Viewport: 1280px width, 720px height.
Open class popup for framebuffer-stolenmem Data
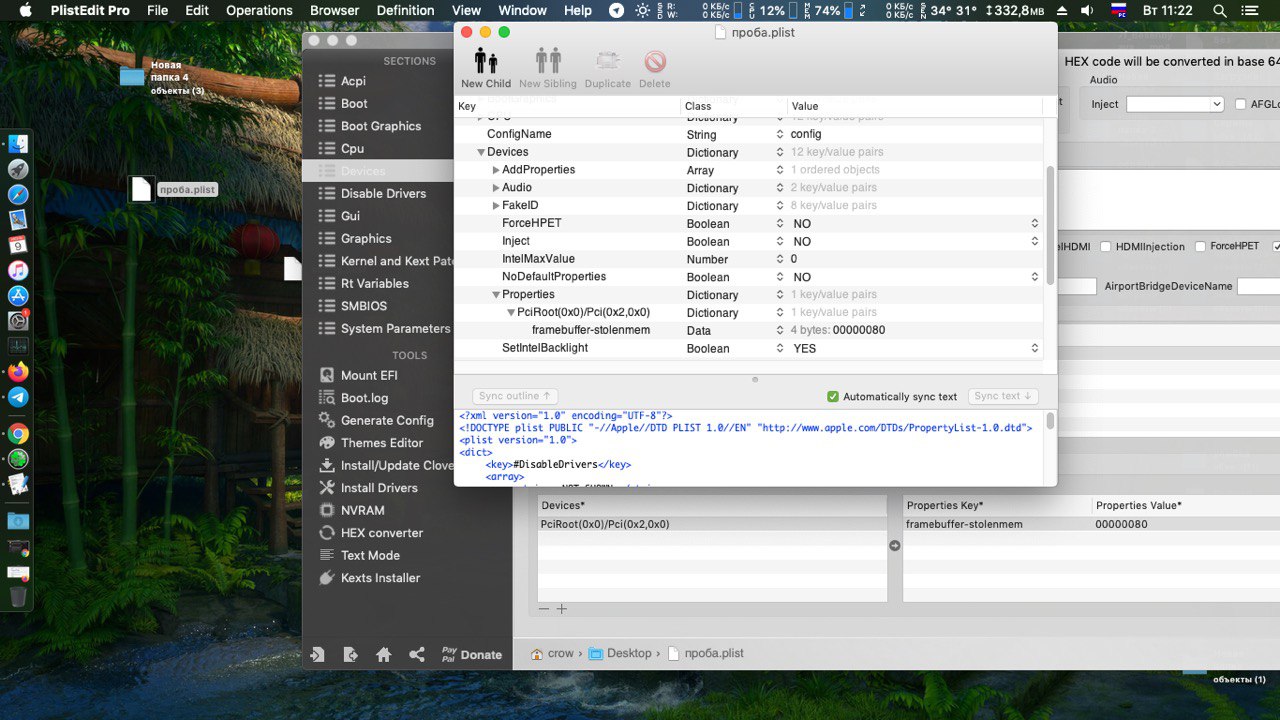coord(780,331)
